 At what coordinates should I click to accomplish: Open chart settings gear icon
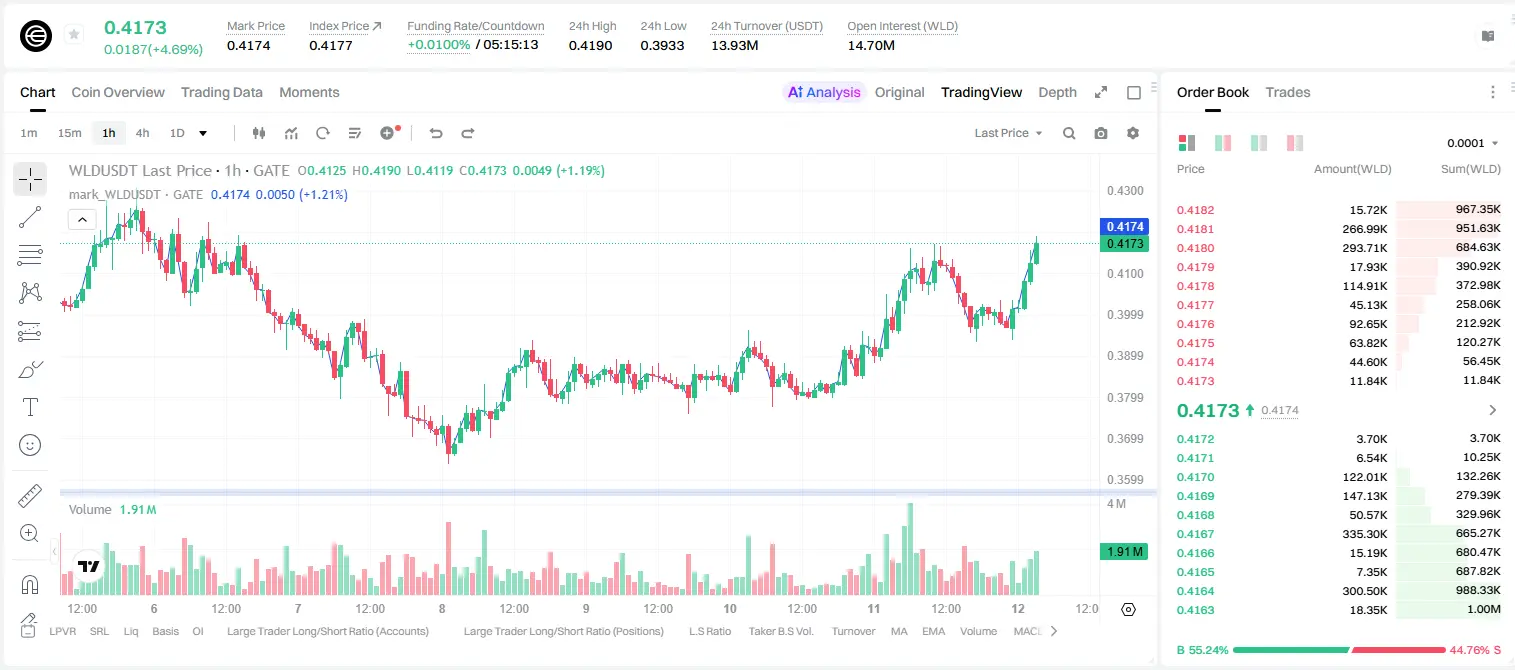pyautogui.click(x=1133, y=133)
